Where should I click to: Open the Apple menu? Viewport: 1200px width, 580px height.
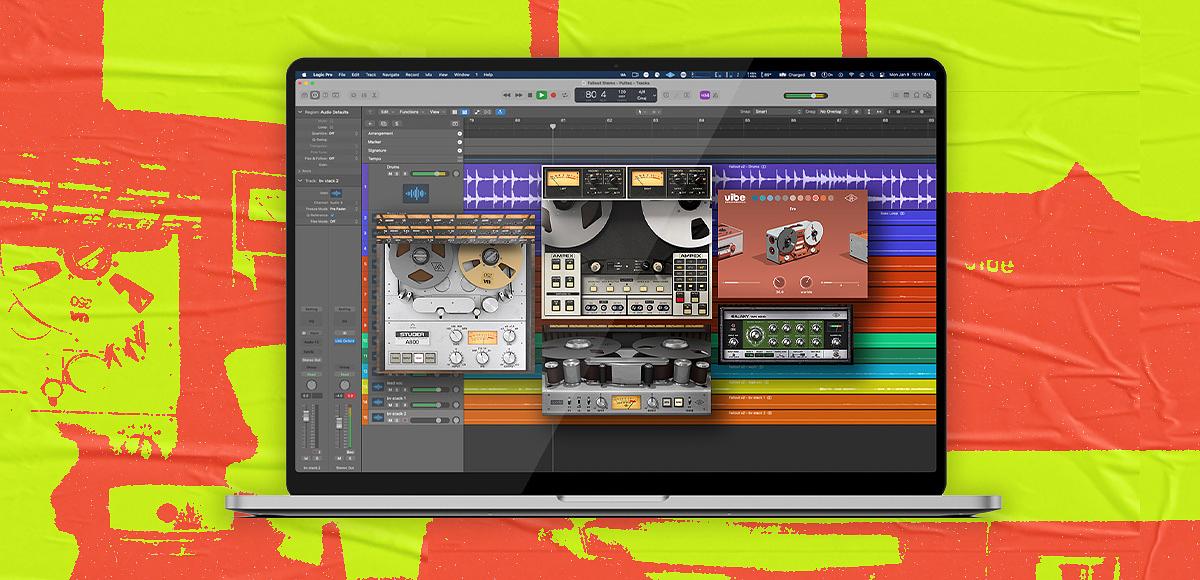(x=304, y=75)
